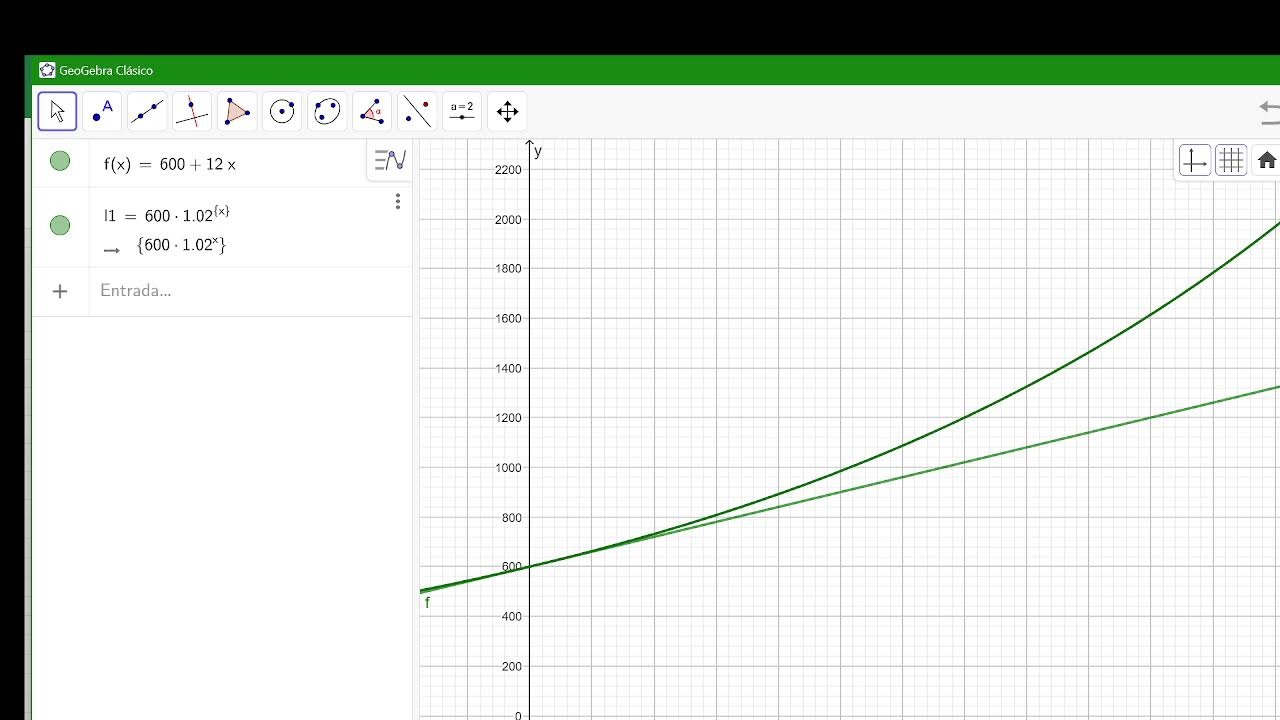Hide function f(x) visibility circle

(60, 161)
